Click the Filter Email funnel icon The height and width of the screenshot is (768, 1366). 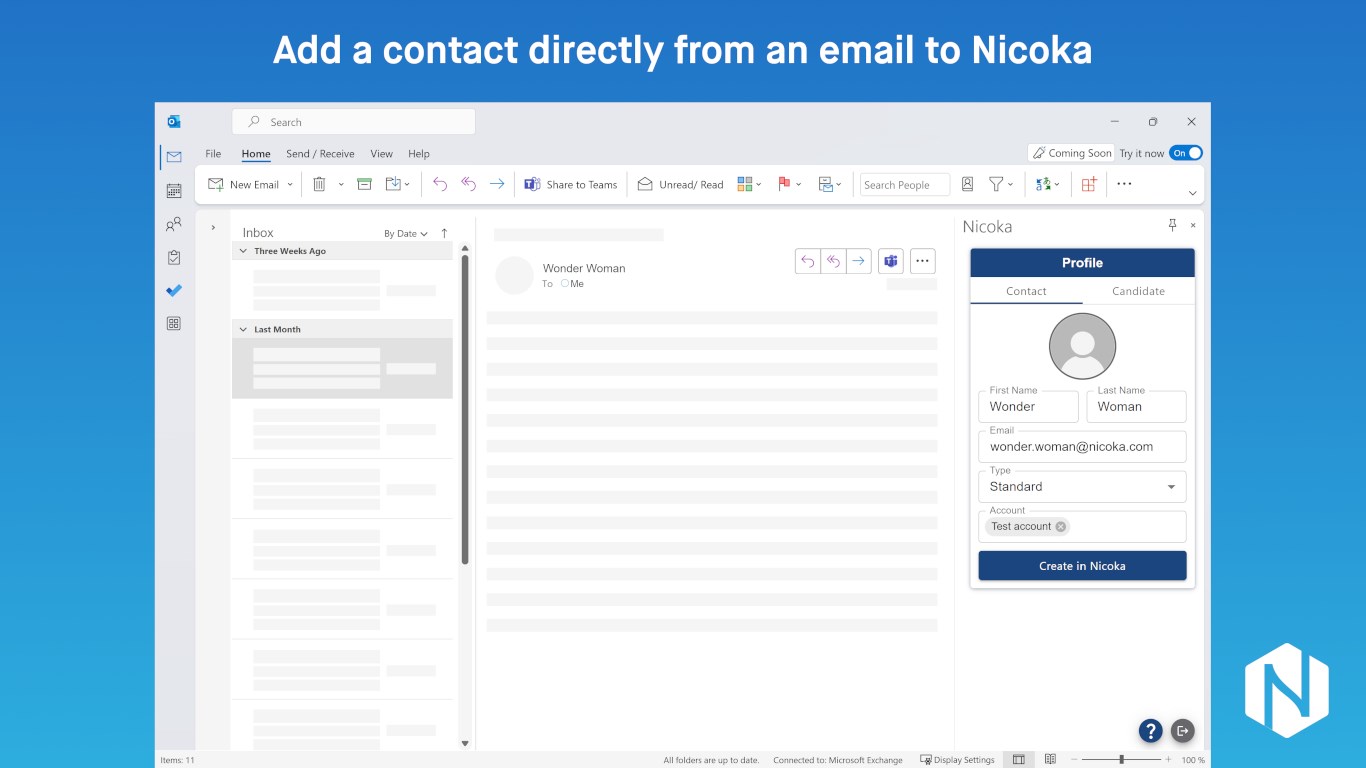pos(996,184)
